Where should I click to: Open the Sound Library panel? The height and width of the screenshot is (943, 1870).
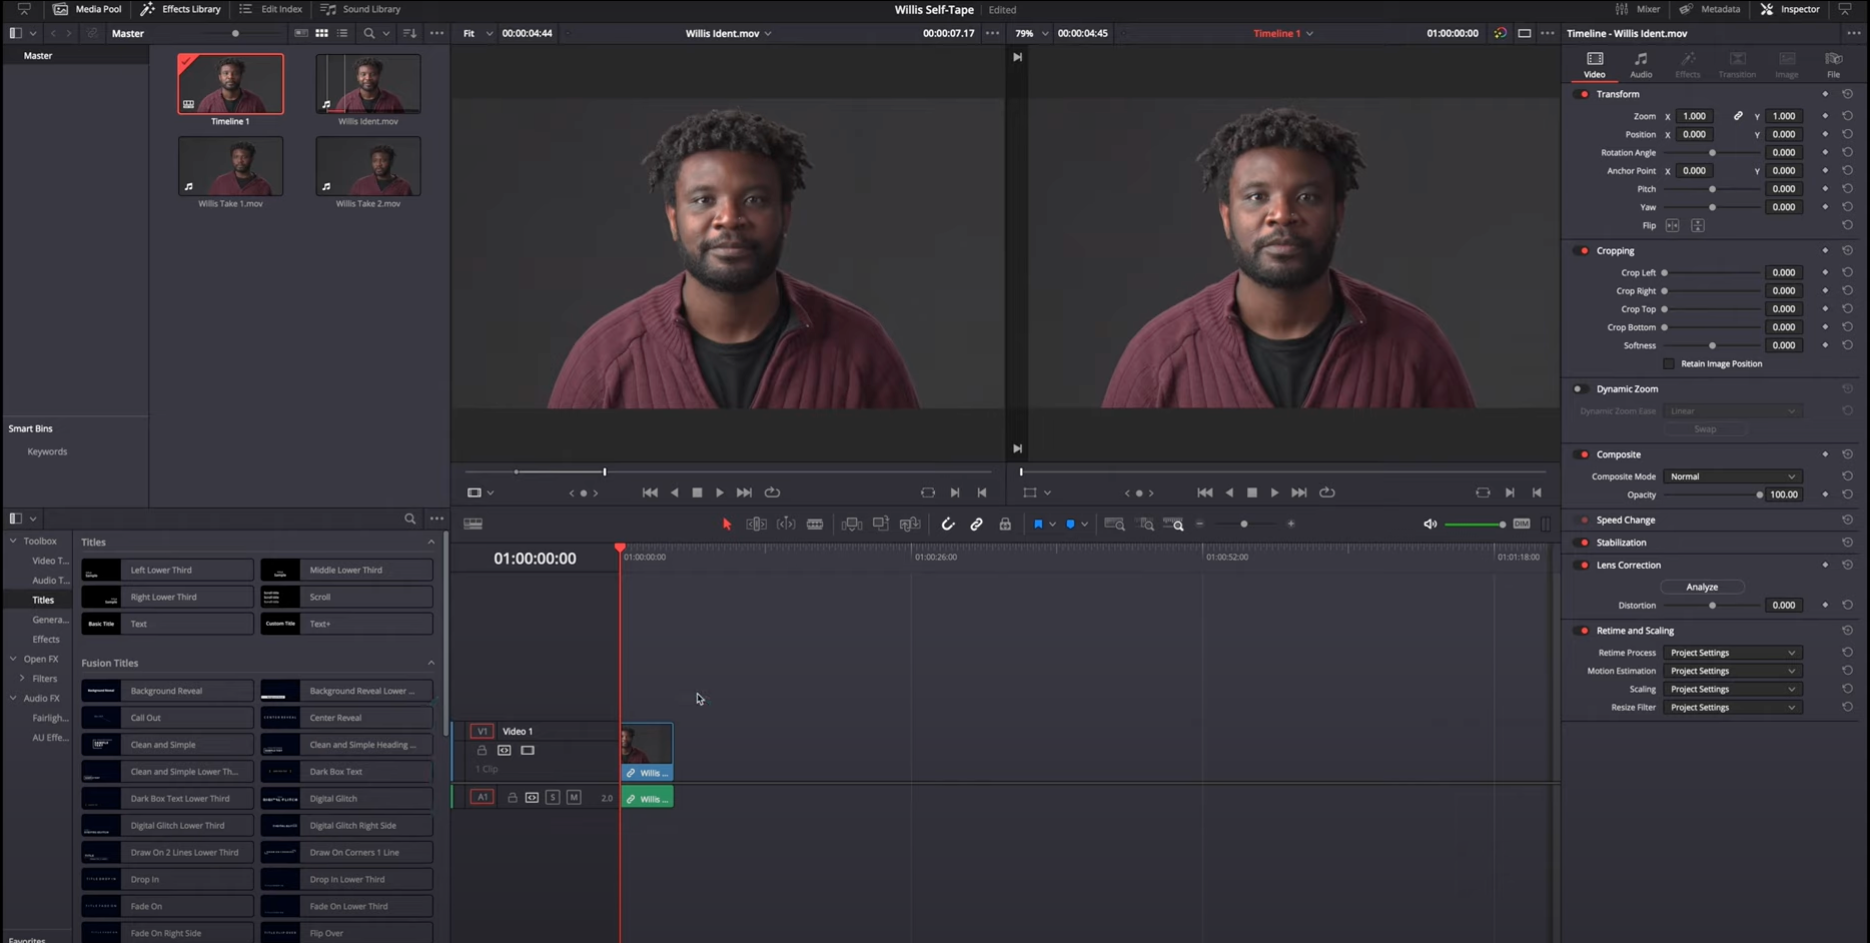(361, 9)
